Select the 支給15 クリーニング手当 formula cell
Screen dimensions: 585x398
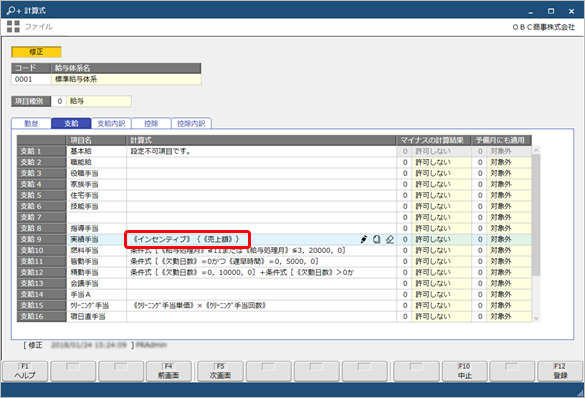(261, 305)
